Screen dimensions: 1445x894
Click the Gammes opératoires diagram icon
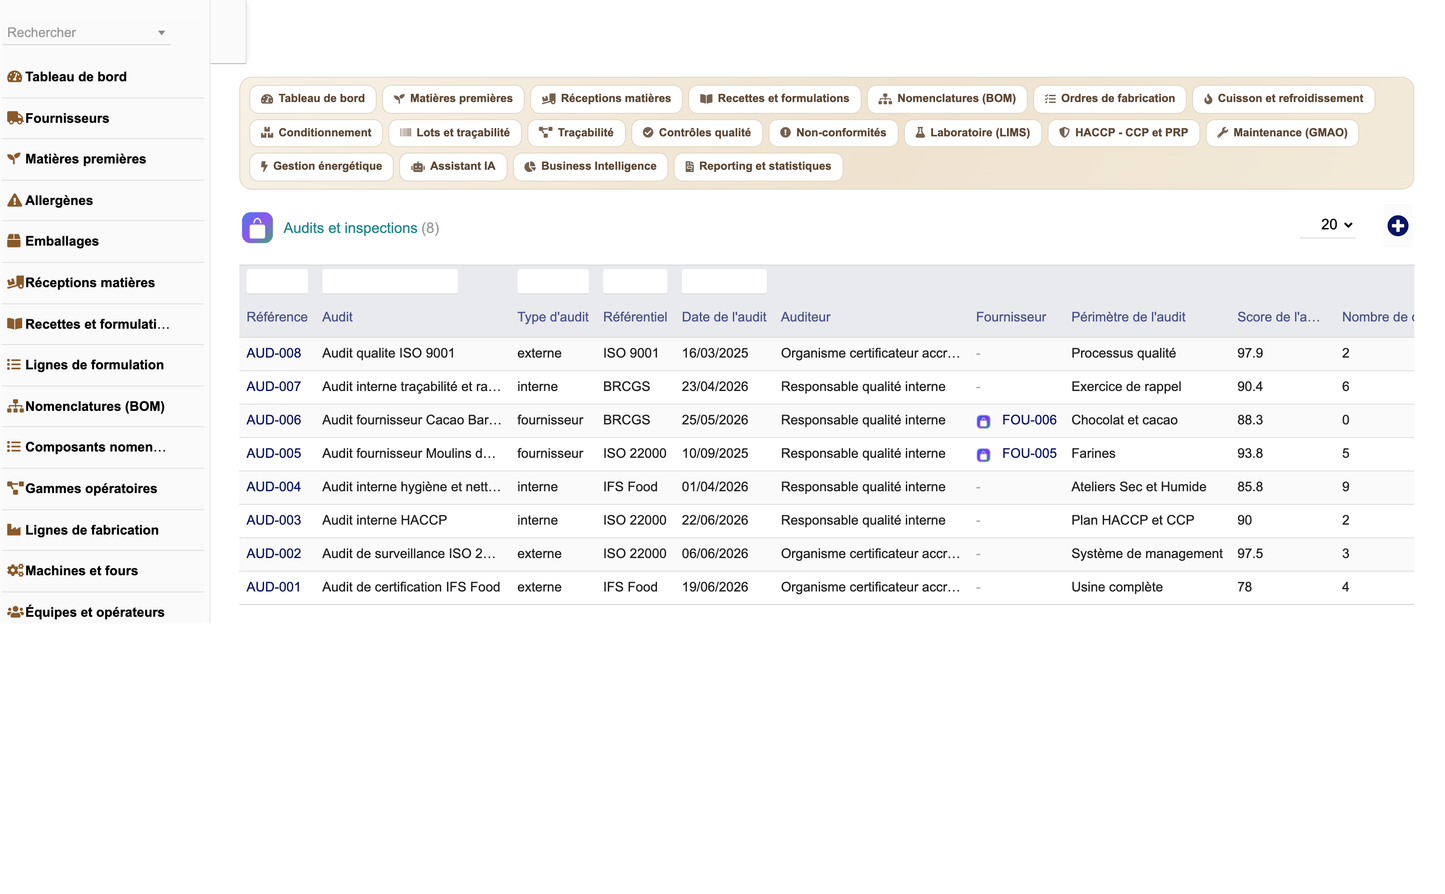tap(14, 489)
